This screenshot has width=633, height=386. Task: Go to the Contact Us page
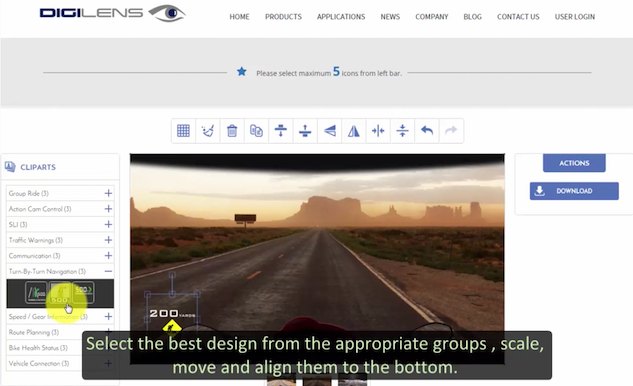pos(518,17)
